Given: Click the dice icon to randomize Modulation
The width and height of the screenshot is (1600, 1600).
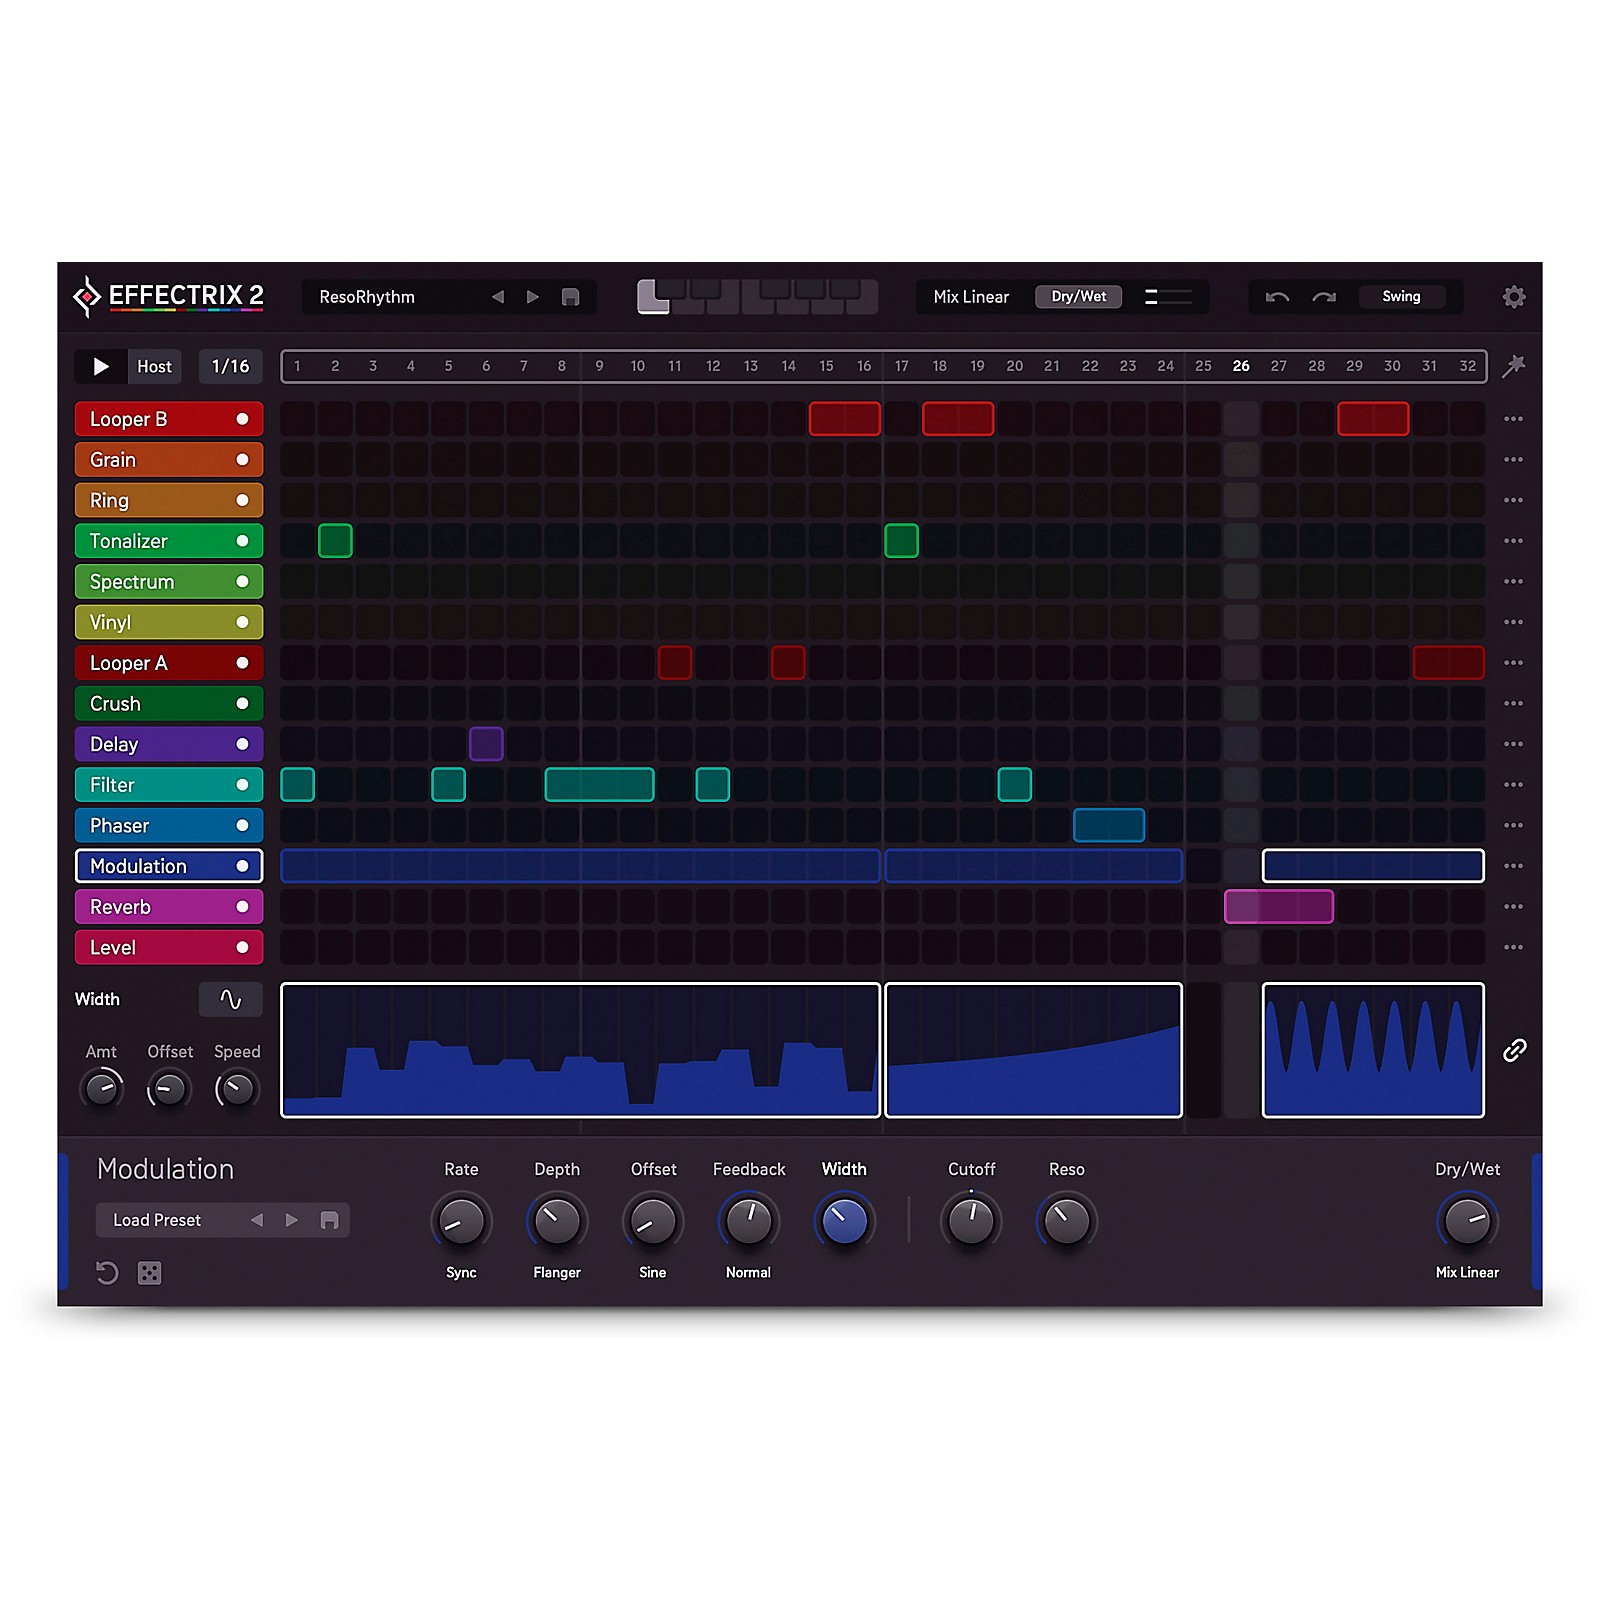Looking at the screenshot, I should pyautogui.click(x=149, y=1272).
